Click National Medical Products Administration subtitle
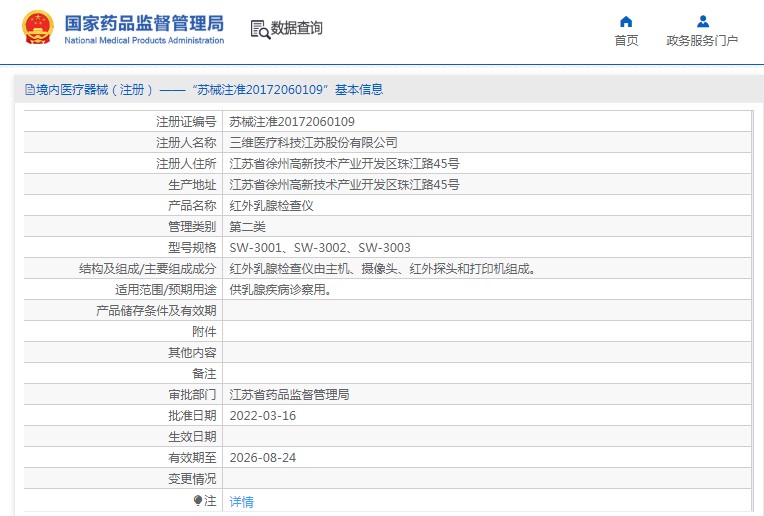Image resolution: width=764 pixels, height=516 pixels. click(144, 40)
